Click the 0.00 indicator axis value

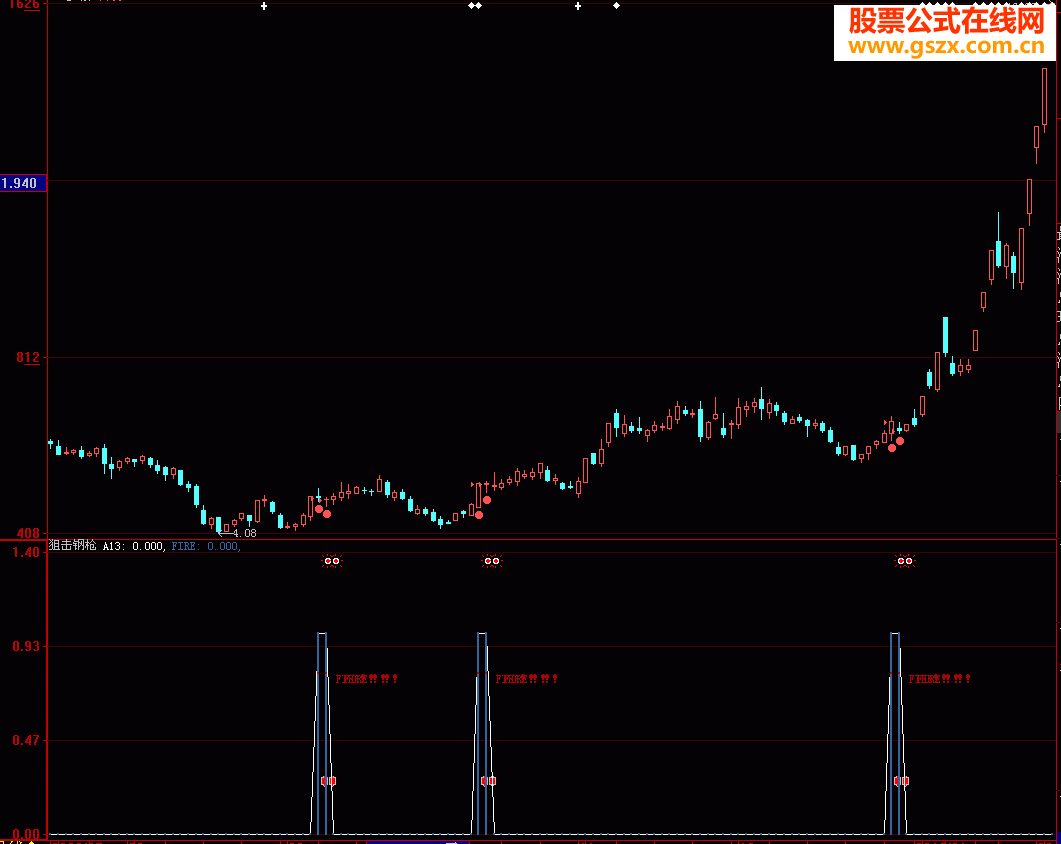(x=26, y=835)
